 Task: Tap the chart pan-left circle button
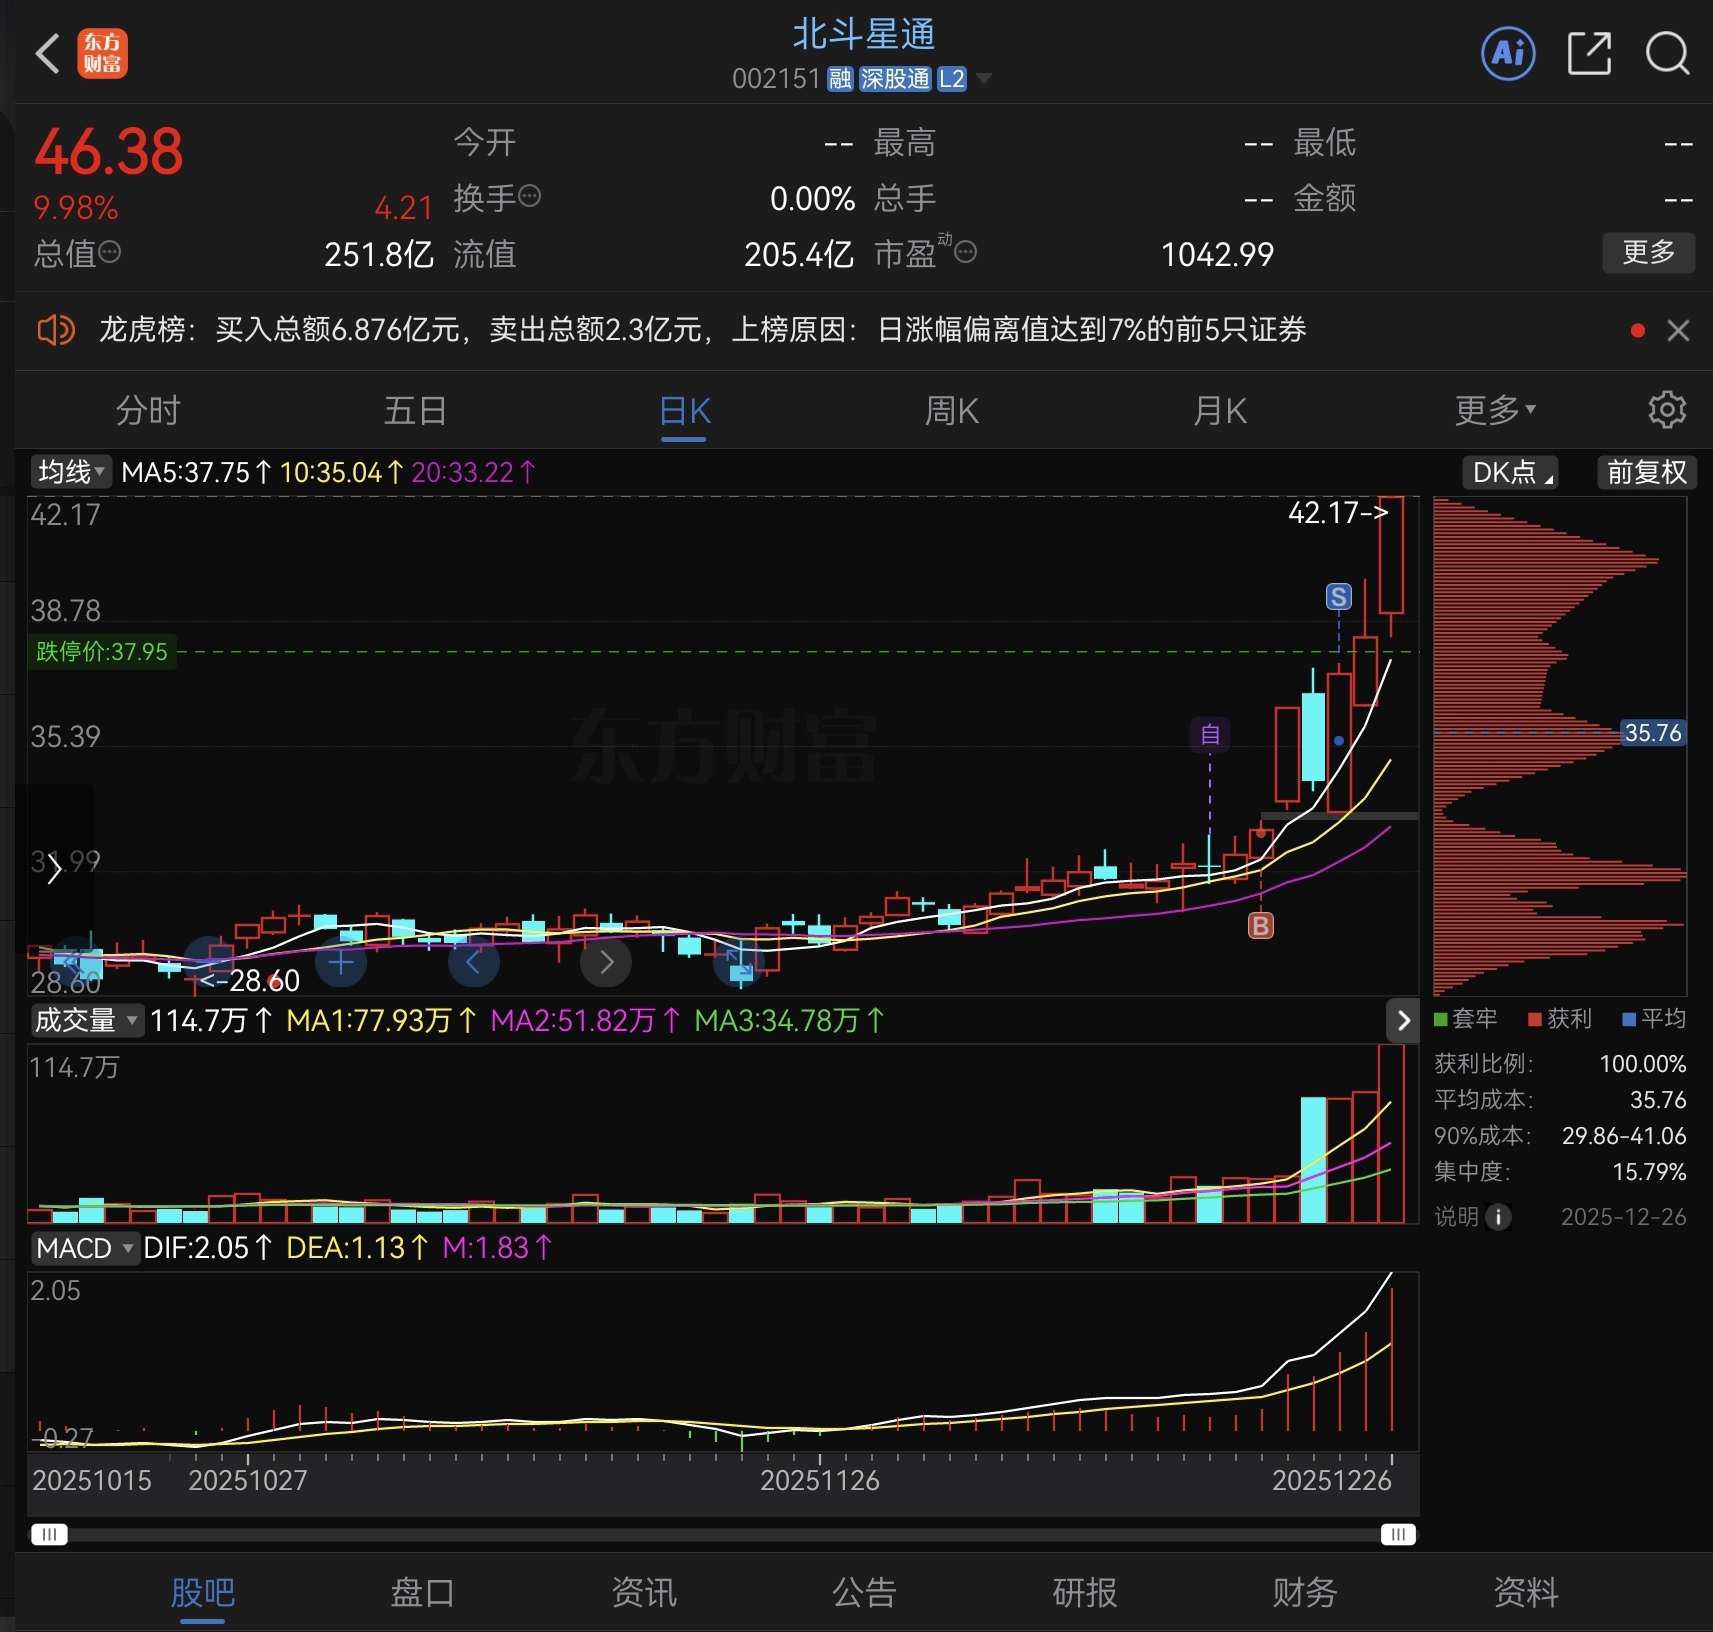coord(473,963)
